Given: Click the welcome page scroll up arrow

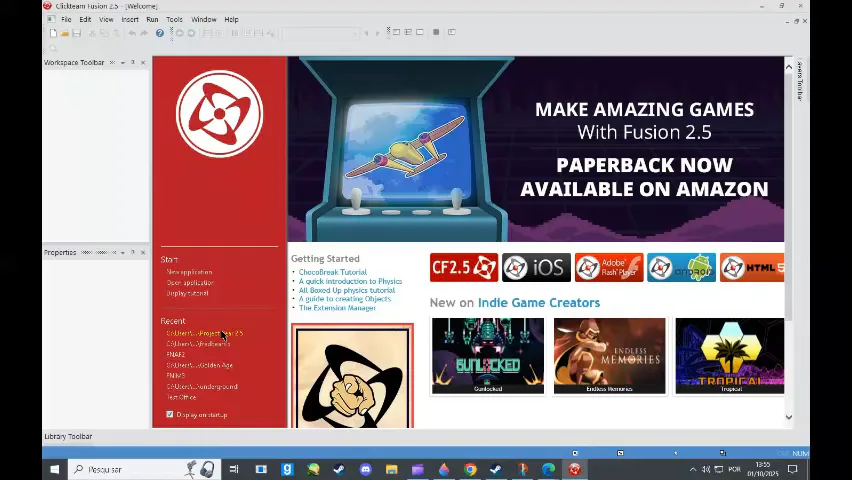Looking at the screenshot, I should pos(788,67).
